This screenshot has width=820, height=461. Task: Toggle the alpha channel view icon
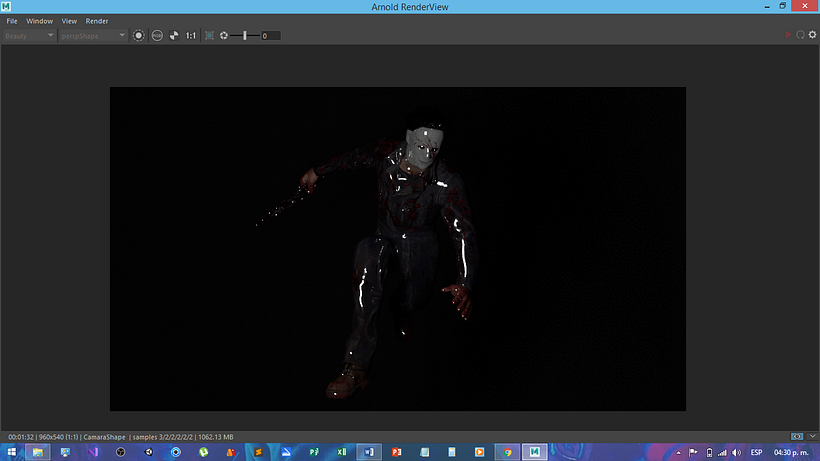pos(174,36)
